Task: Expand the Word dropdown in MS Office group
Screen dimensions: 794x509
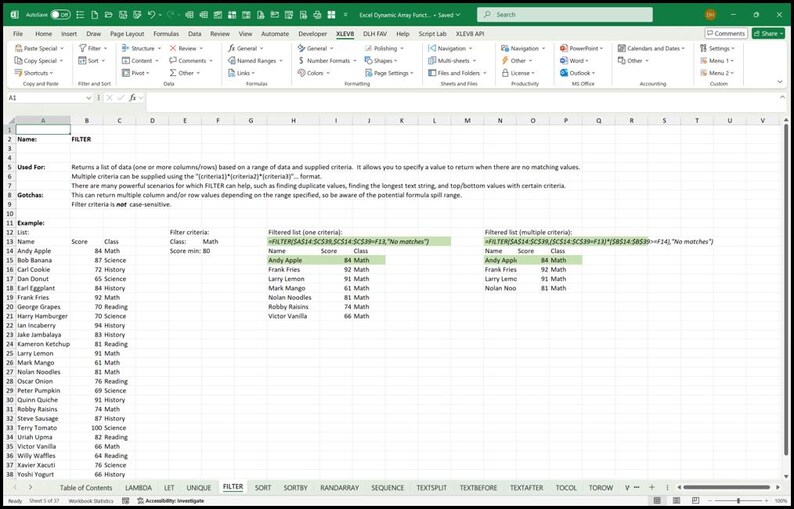Action: click(586, 61)
